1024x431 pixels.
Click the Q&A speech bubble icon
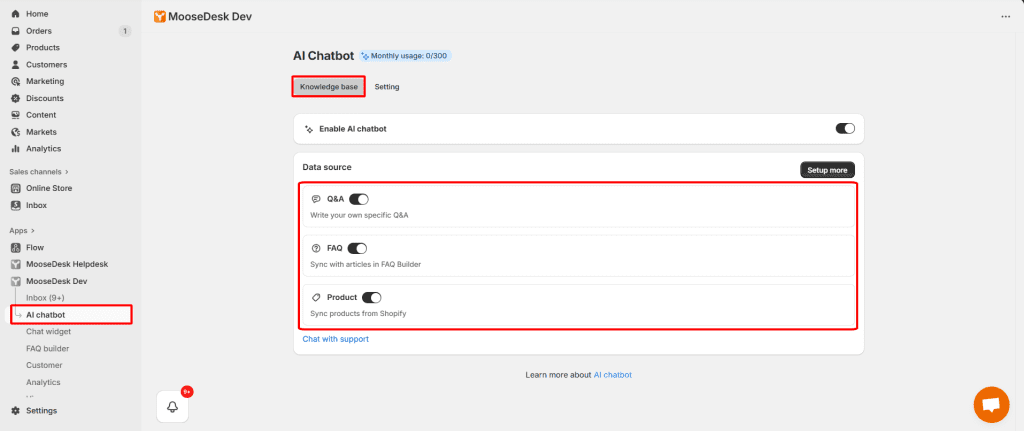coord(316,199)
